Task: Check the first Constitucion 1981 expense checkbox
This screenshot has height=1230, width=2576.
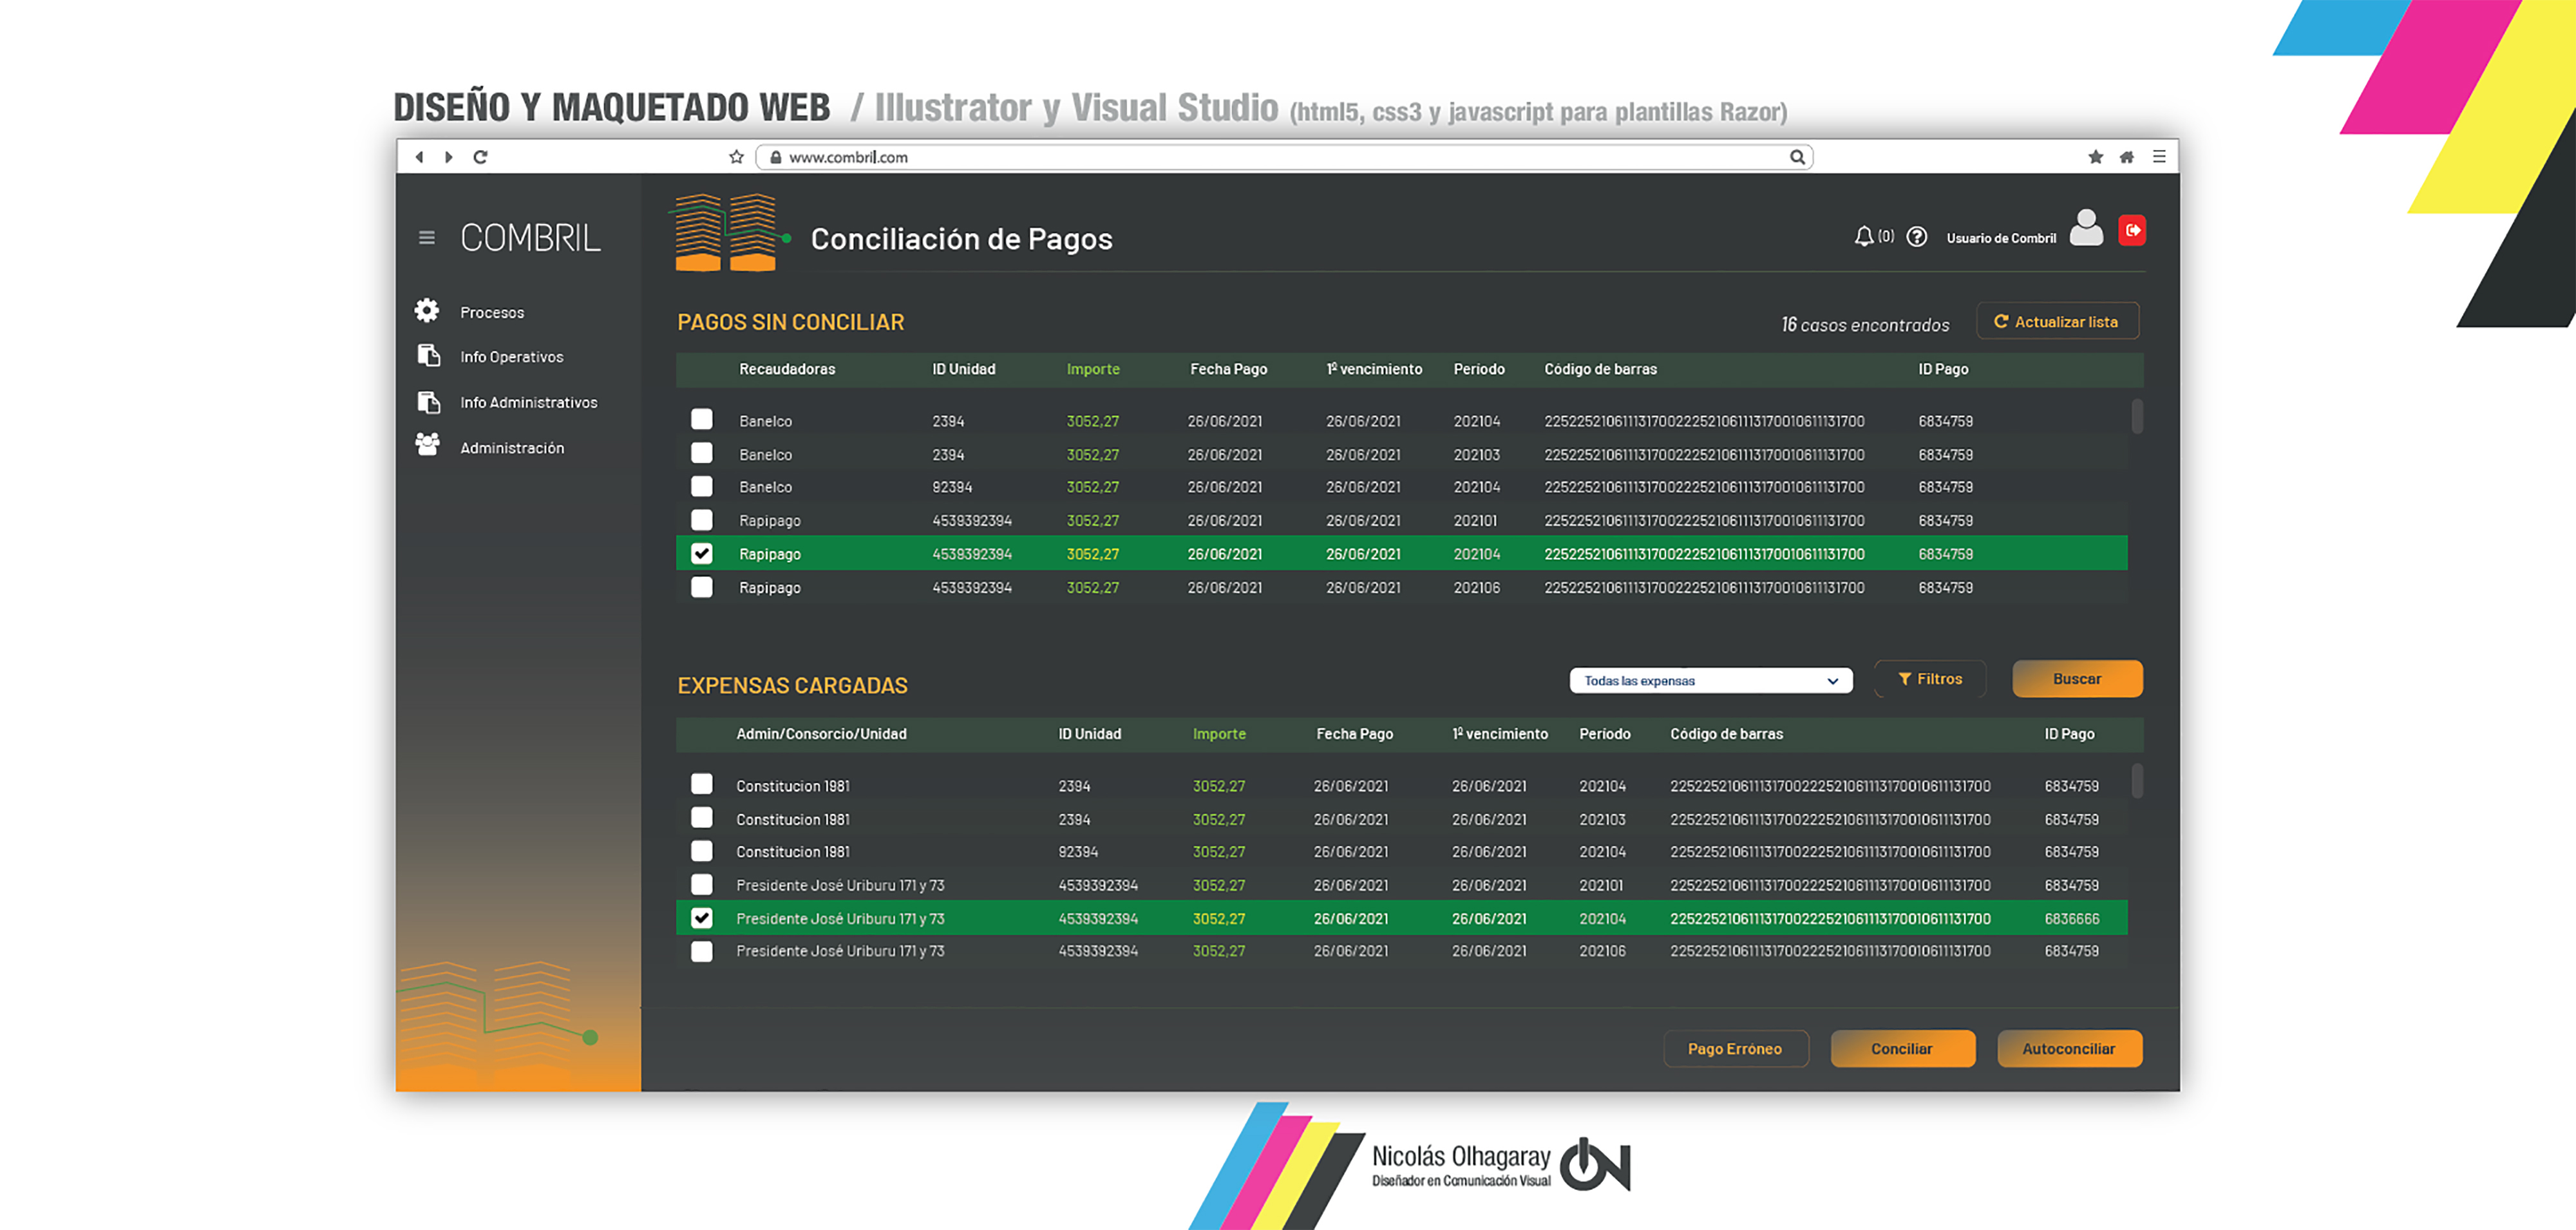Action: point(702,784)
